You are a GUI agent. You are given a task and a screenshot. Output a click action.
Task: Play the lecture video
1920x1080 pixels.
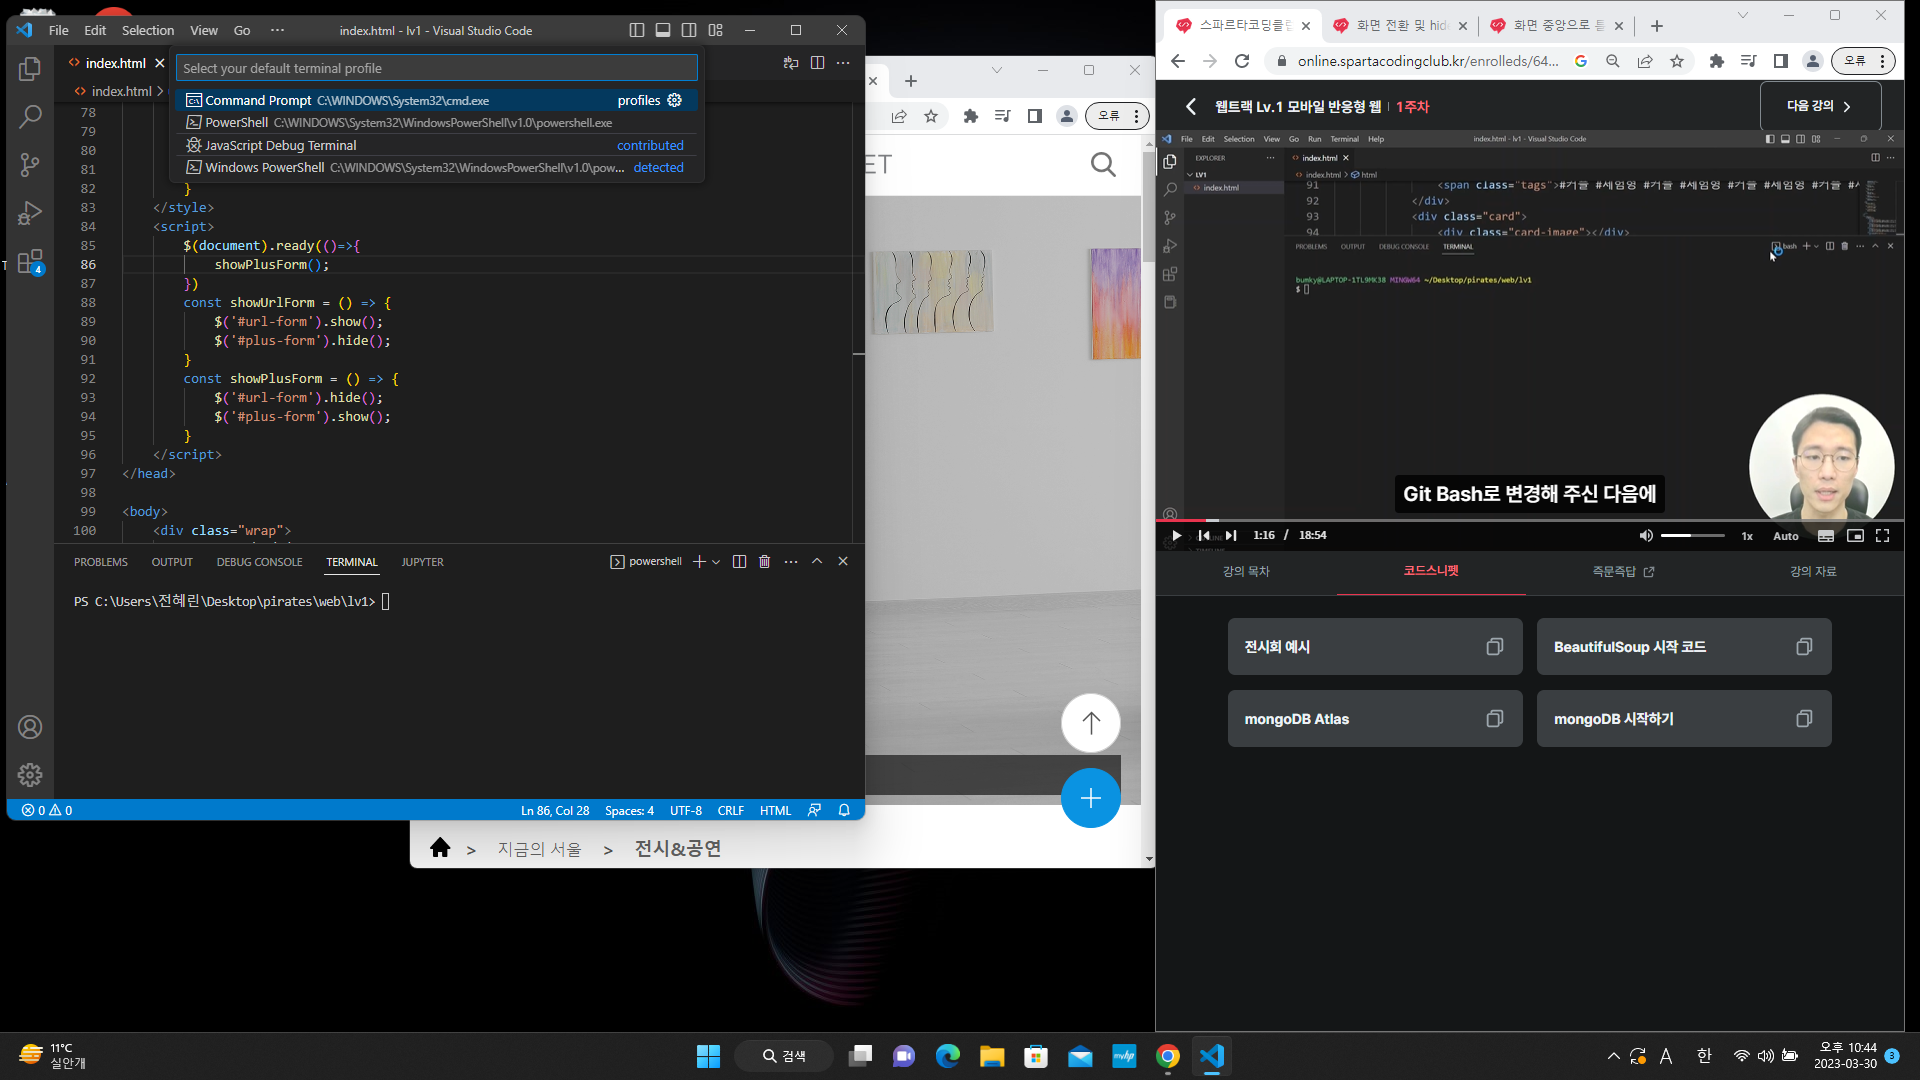tap(1177, 536)
